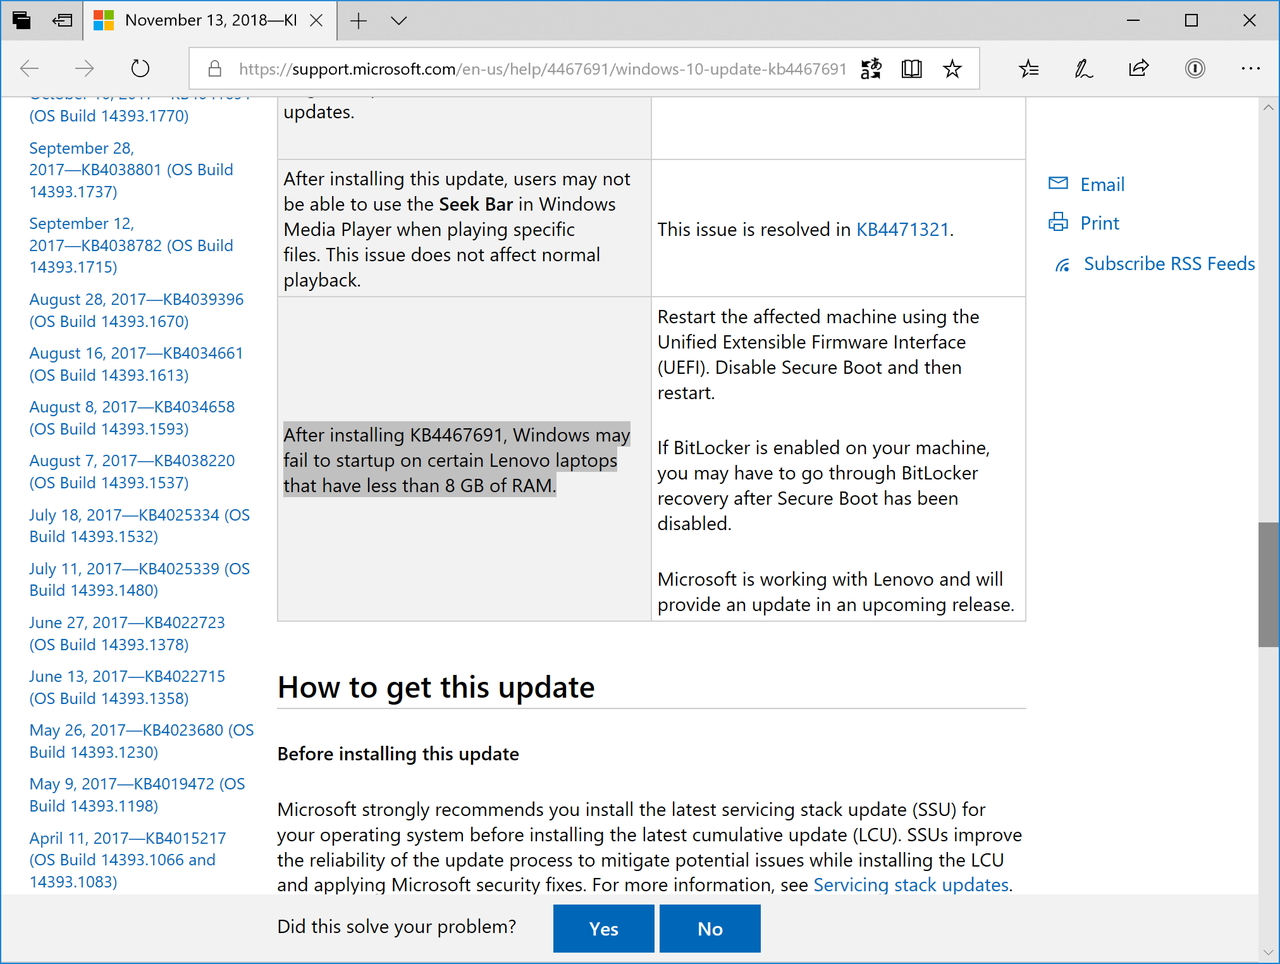1280x964 pixels.
Task: Show tab previews chevron
Action: point(398,20)
